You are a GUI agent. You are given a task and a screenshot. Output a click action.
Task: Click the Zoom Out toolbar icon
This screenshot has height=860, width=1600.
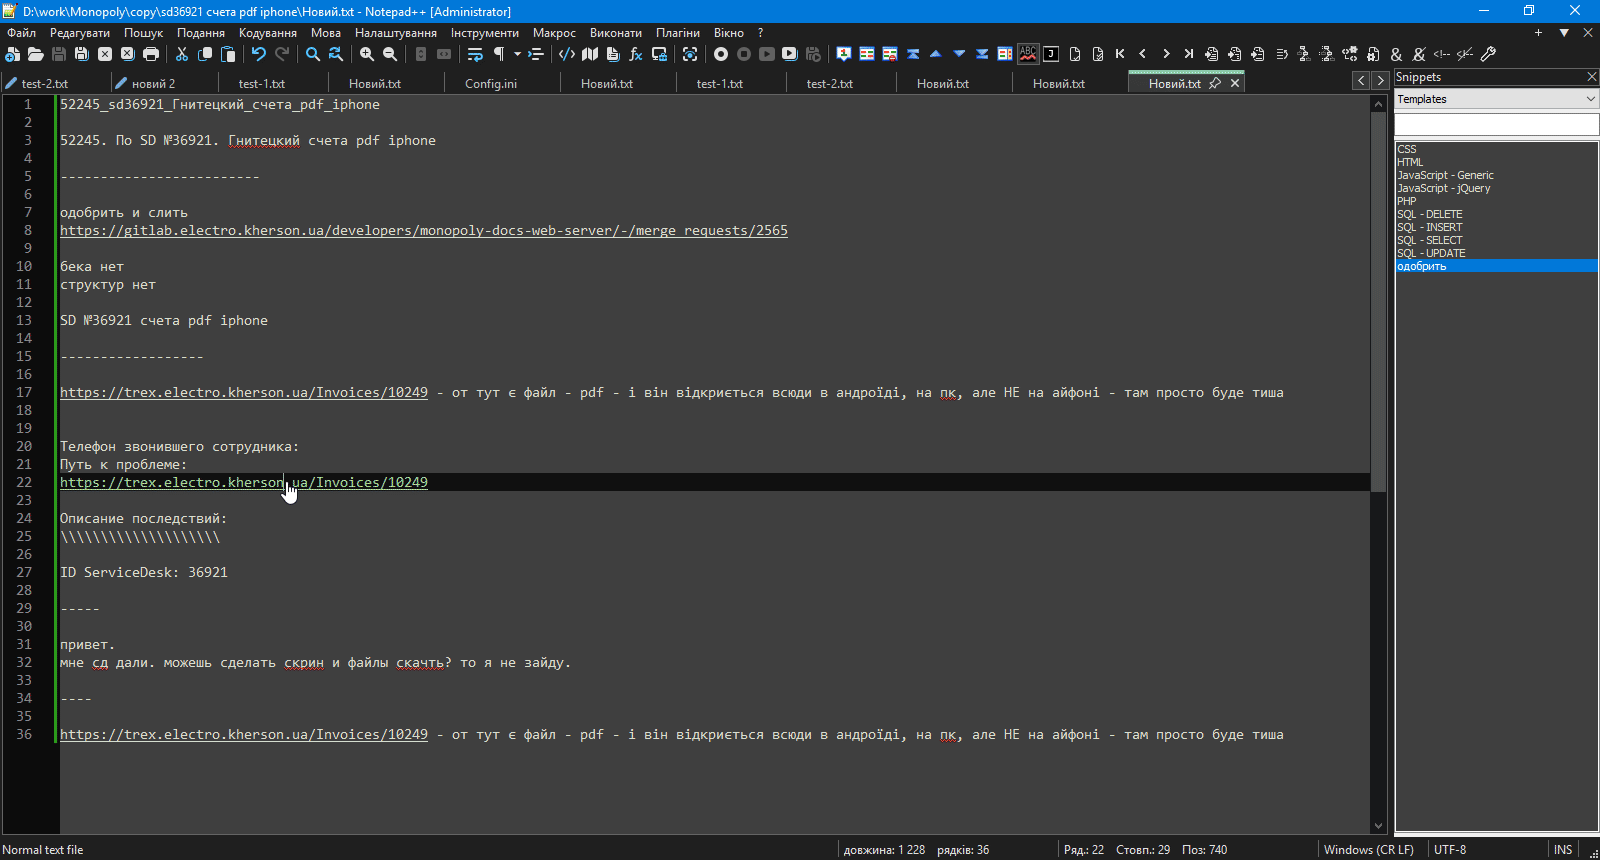pos(390,54)
